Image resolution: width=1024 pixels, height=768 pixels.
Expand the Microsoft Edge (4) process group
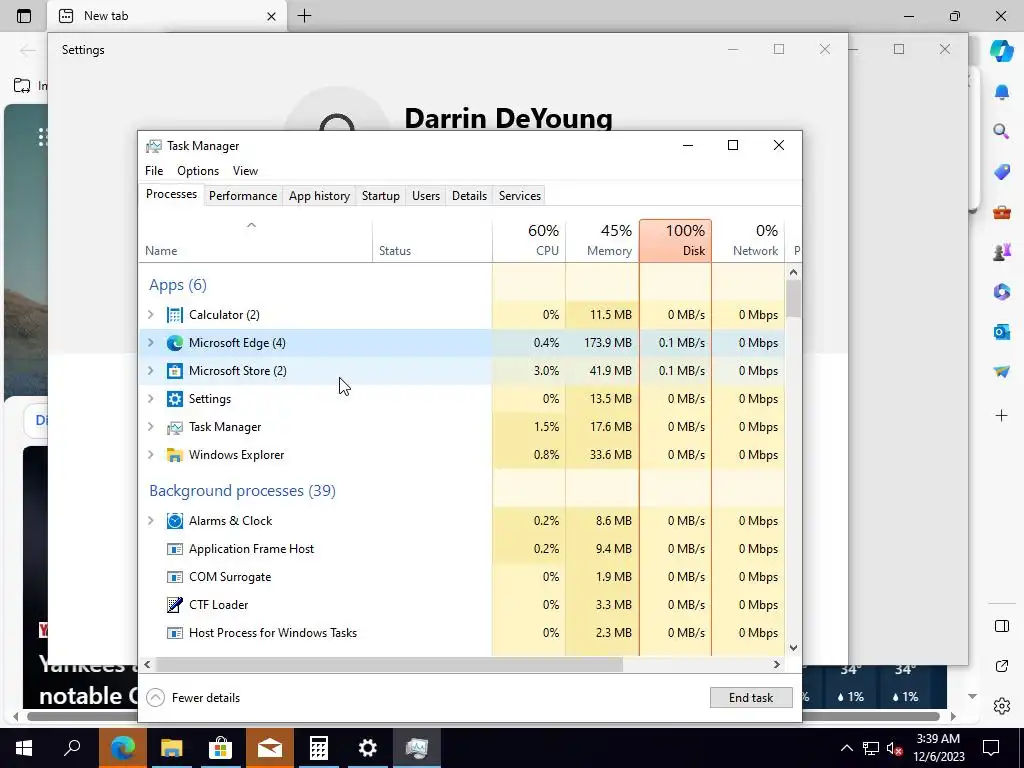151,343
